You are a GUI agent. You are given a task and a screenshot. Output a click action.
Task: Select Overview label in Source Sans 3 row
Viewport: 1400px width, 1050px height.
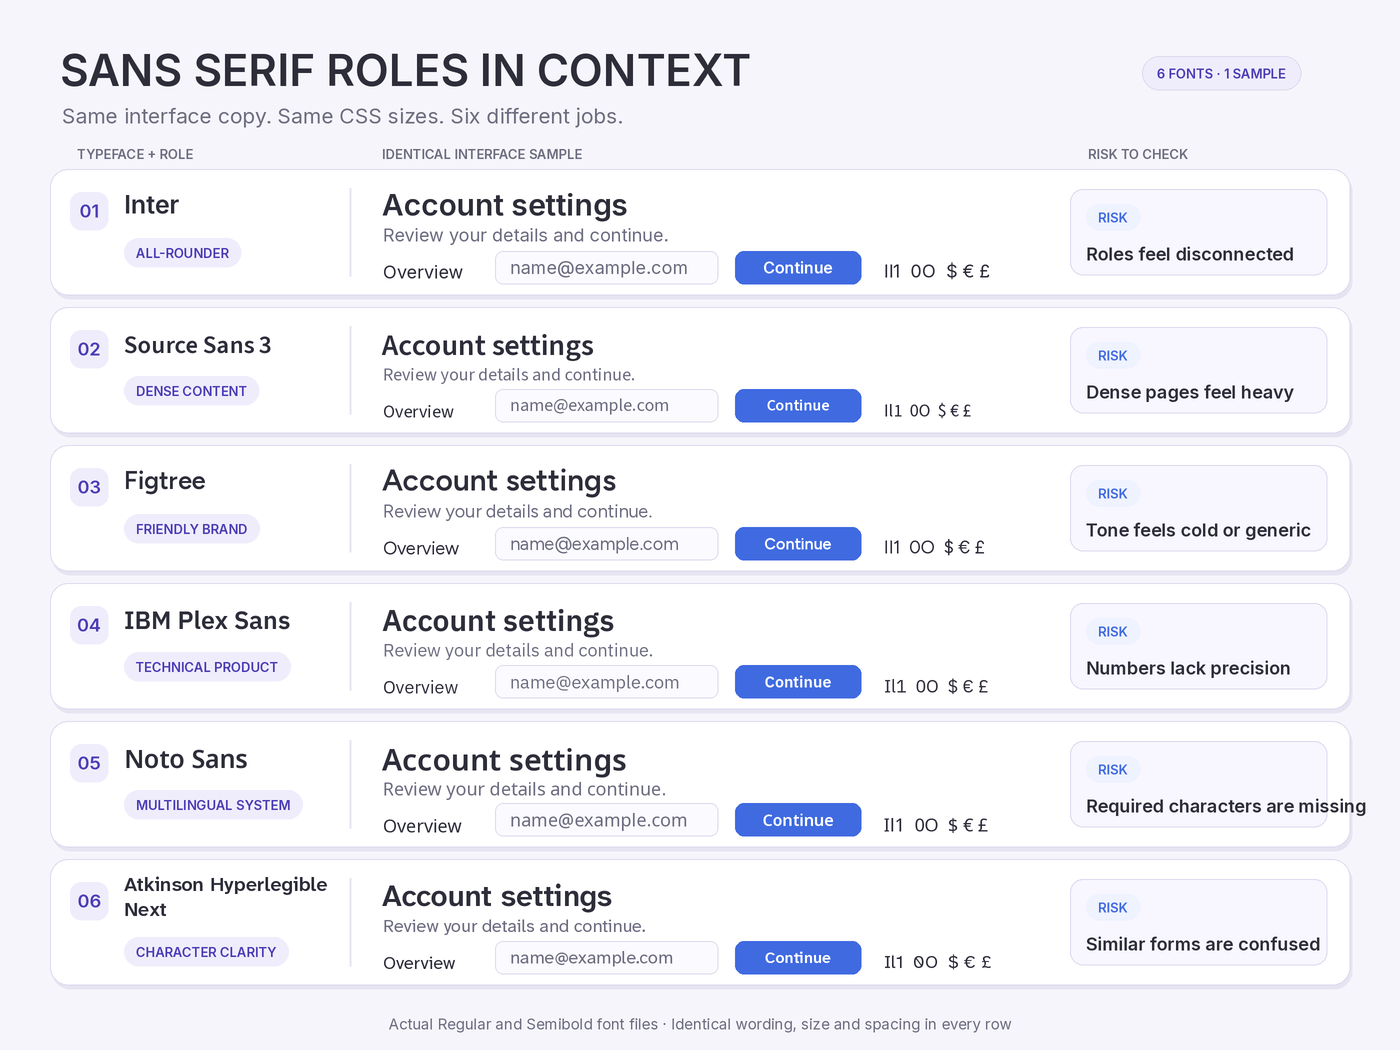coord(418,411)
